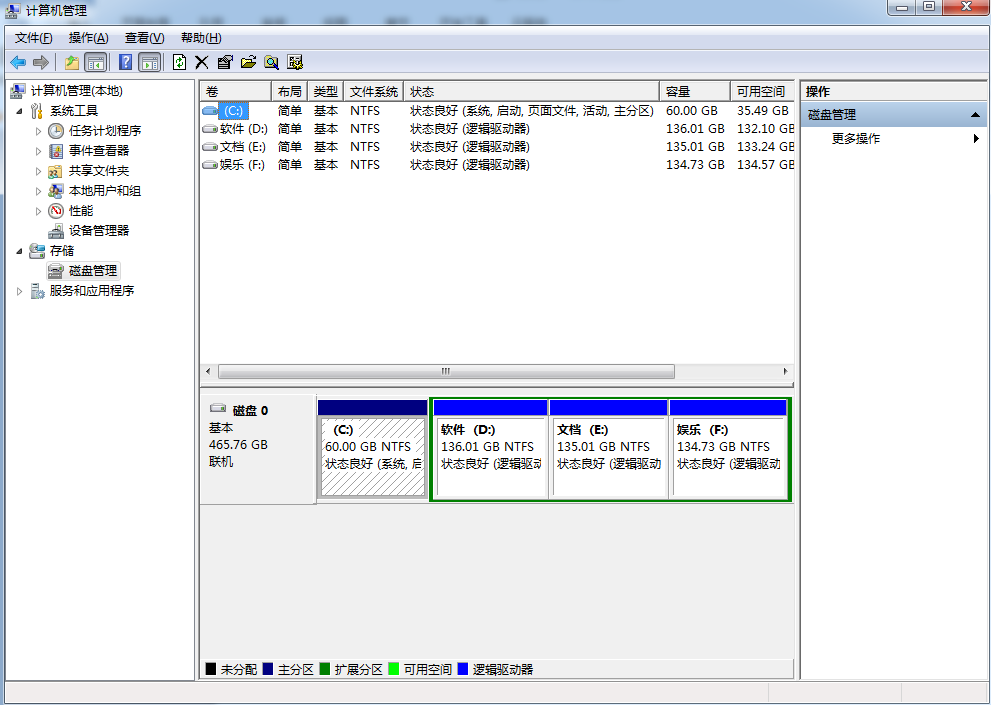Click the 逻辑驱动器 legend color swatch
Viewport: 991px width, 705px height.
[x=463, y=669]
